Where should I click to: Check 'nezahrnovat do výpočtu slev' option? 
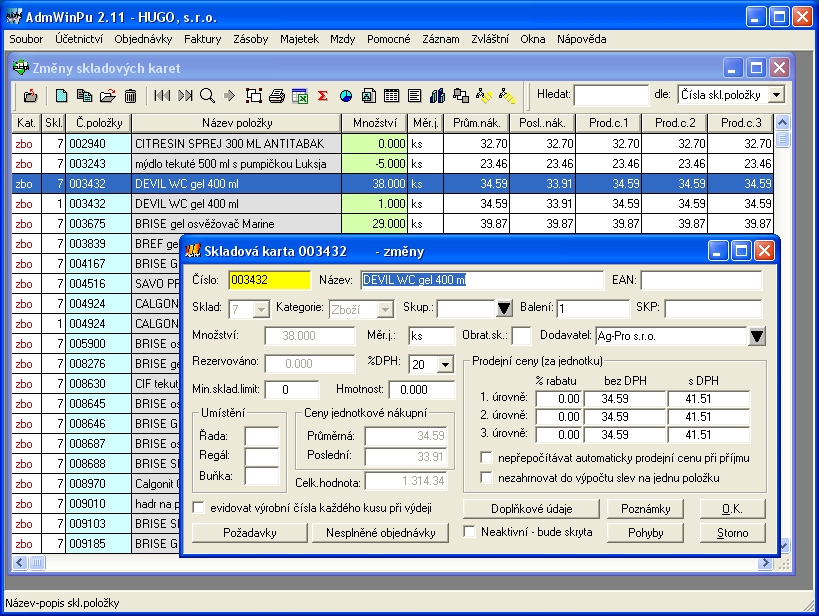(487, 479)
